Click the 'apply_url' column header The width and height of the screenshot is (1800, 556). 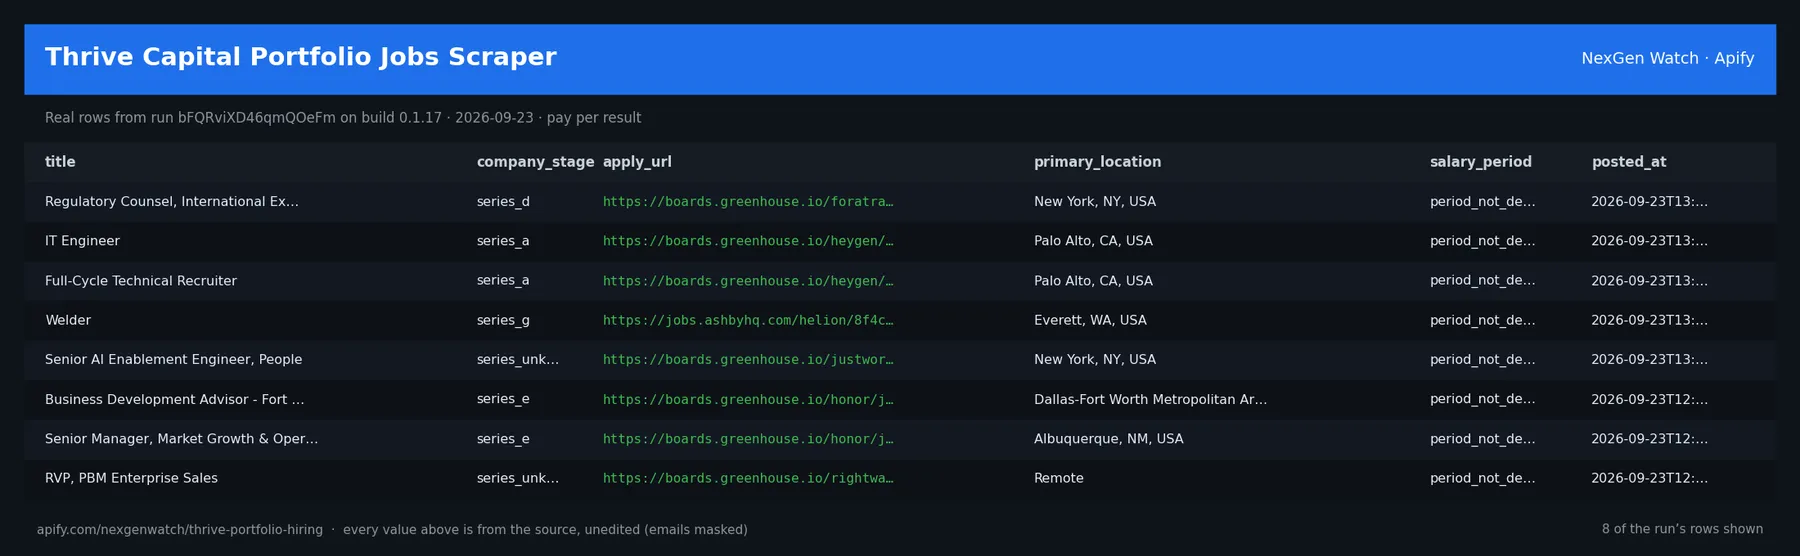[x=637, y=162]
